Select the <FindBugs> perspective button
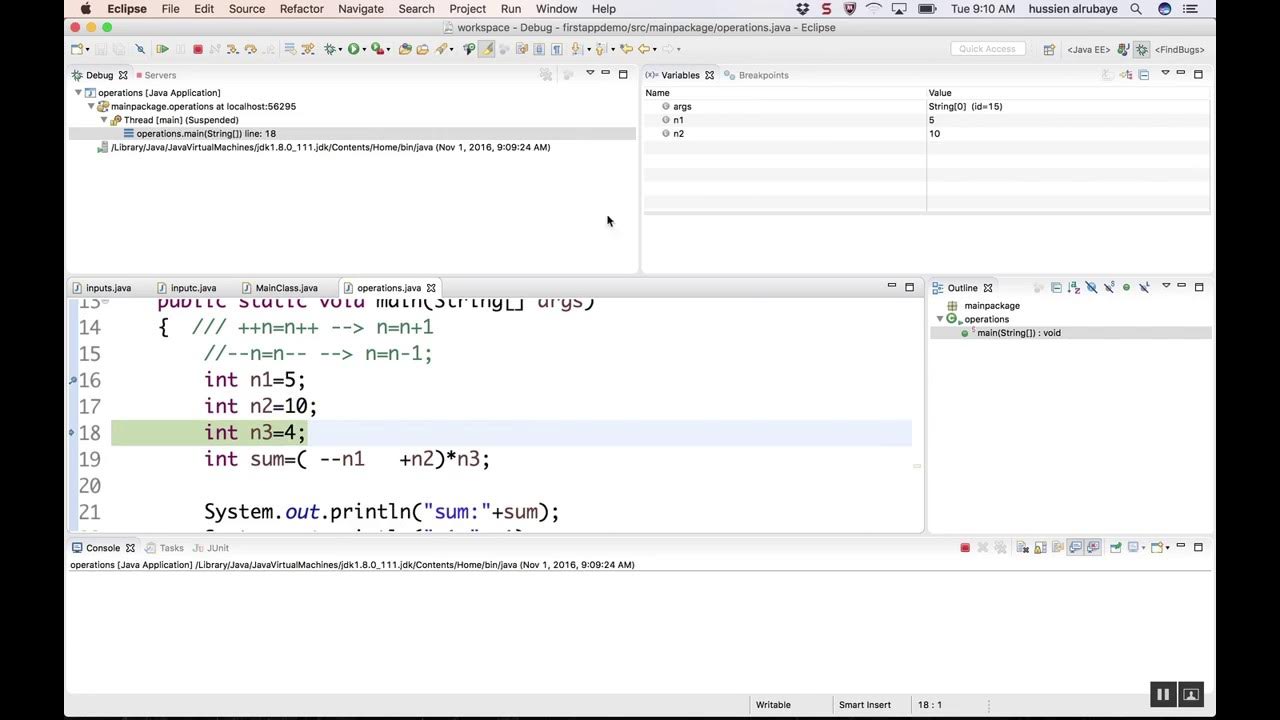 click(1179, 49)
